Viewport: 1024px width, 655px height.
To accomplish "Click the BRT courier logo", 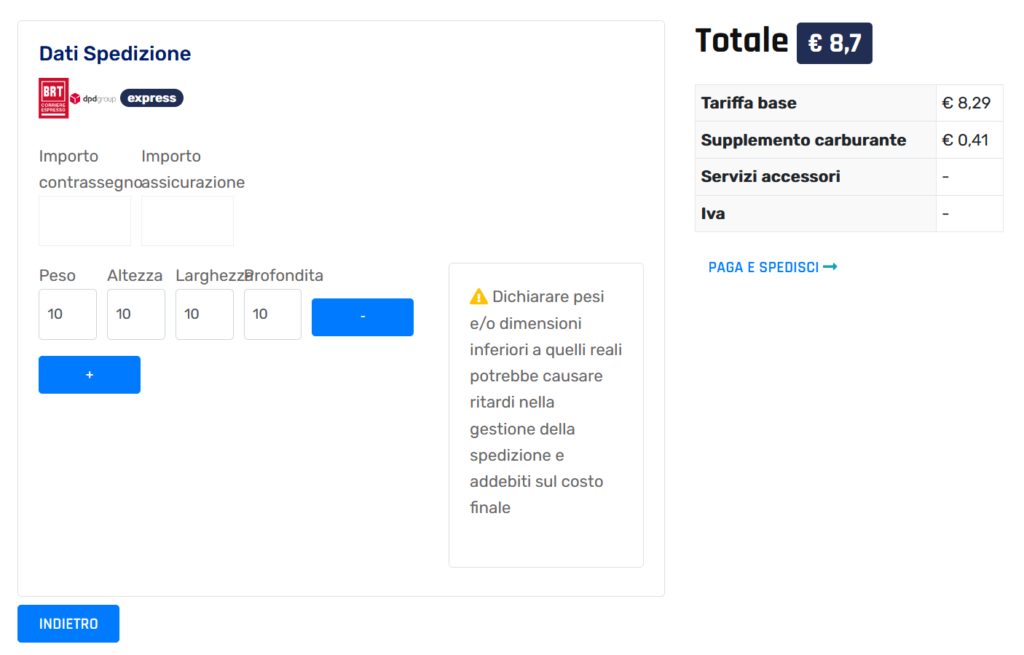I will point(54,98).
